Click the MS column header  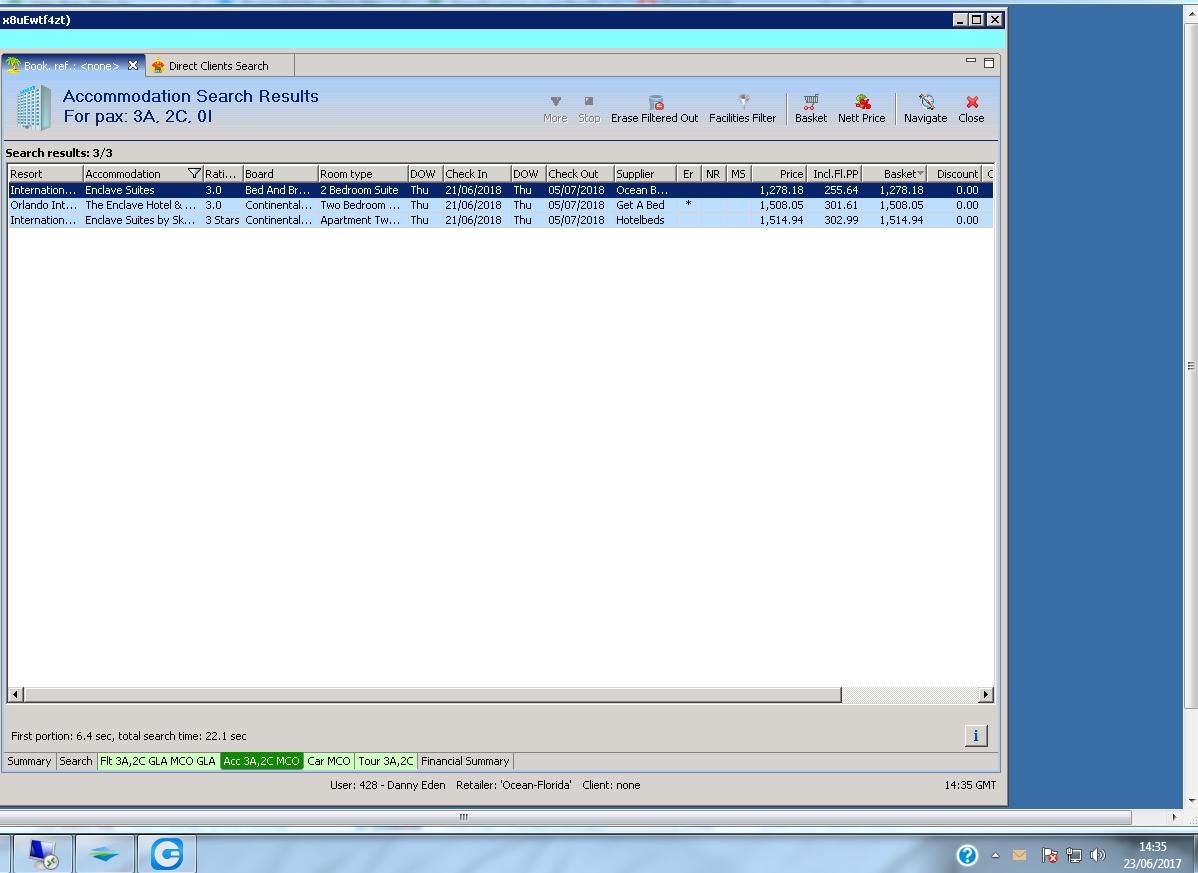pos(738,174)
